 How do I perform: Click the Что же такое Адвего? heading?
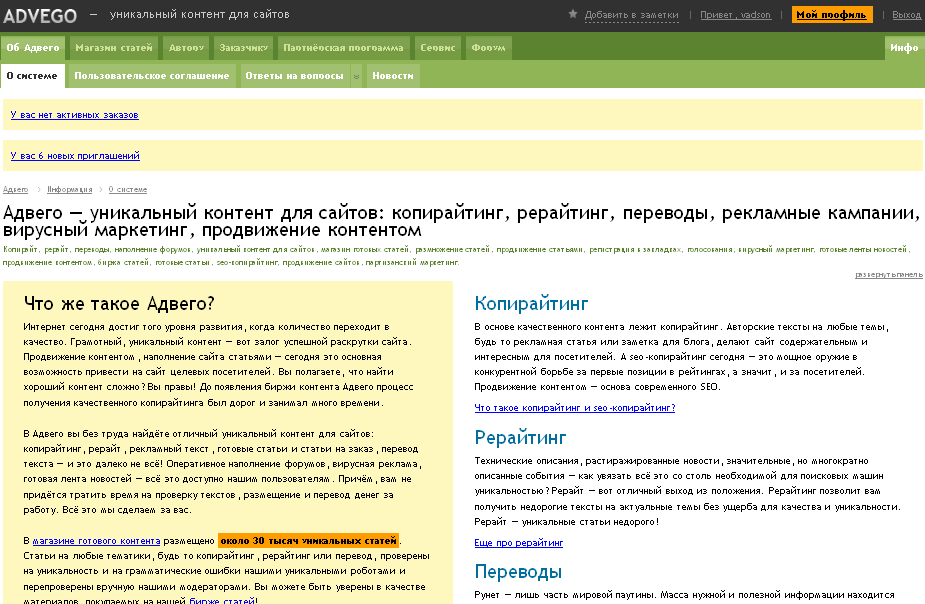(x=119, y=304)
